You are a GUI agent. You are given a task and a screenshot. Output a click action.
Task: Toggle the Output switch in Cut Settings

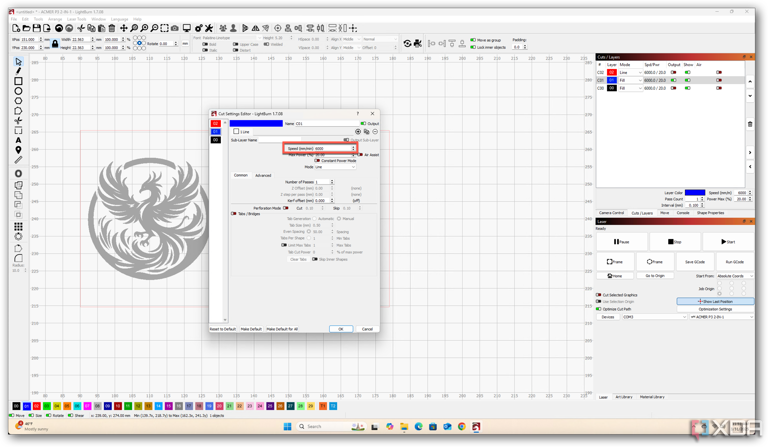click(363, 124)
